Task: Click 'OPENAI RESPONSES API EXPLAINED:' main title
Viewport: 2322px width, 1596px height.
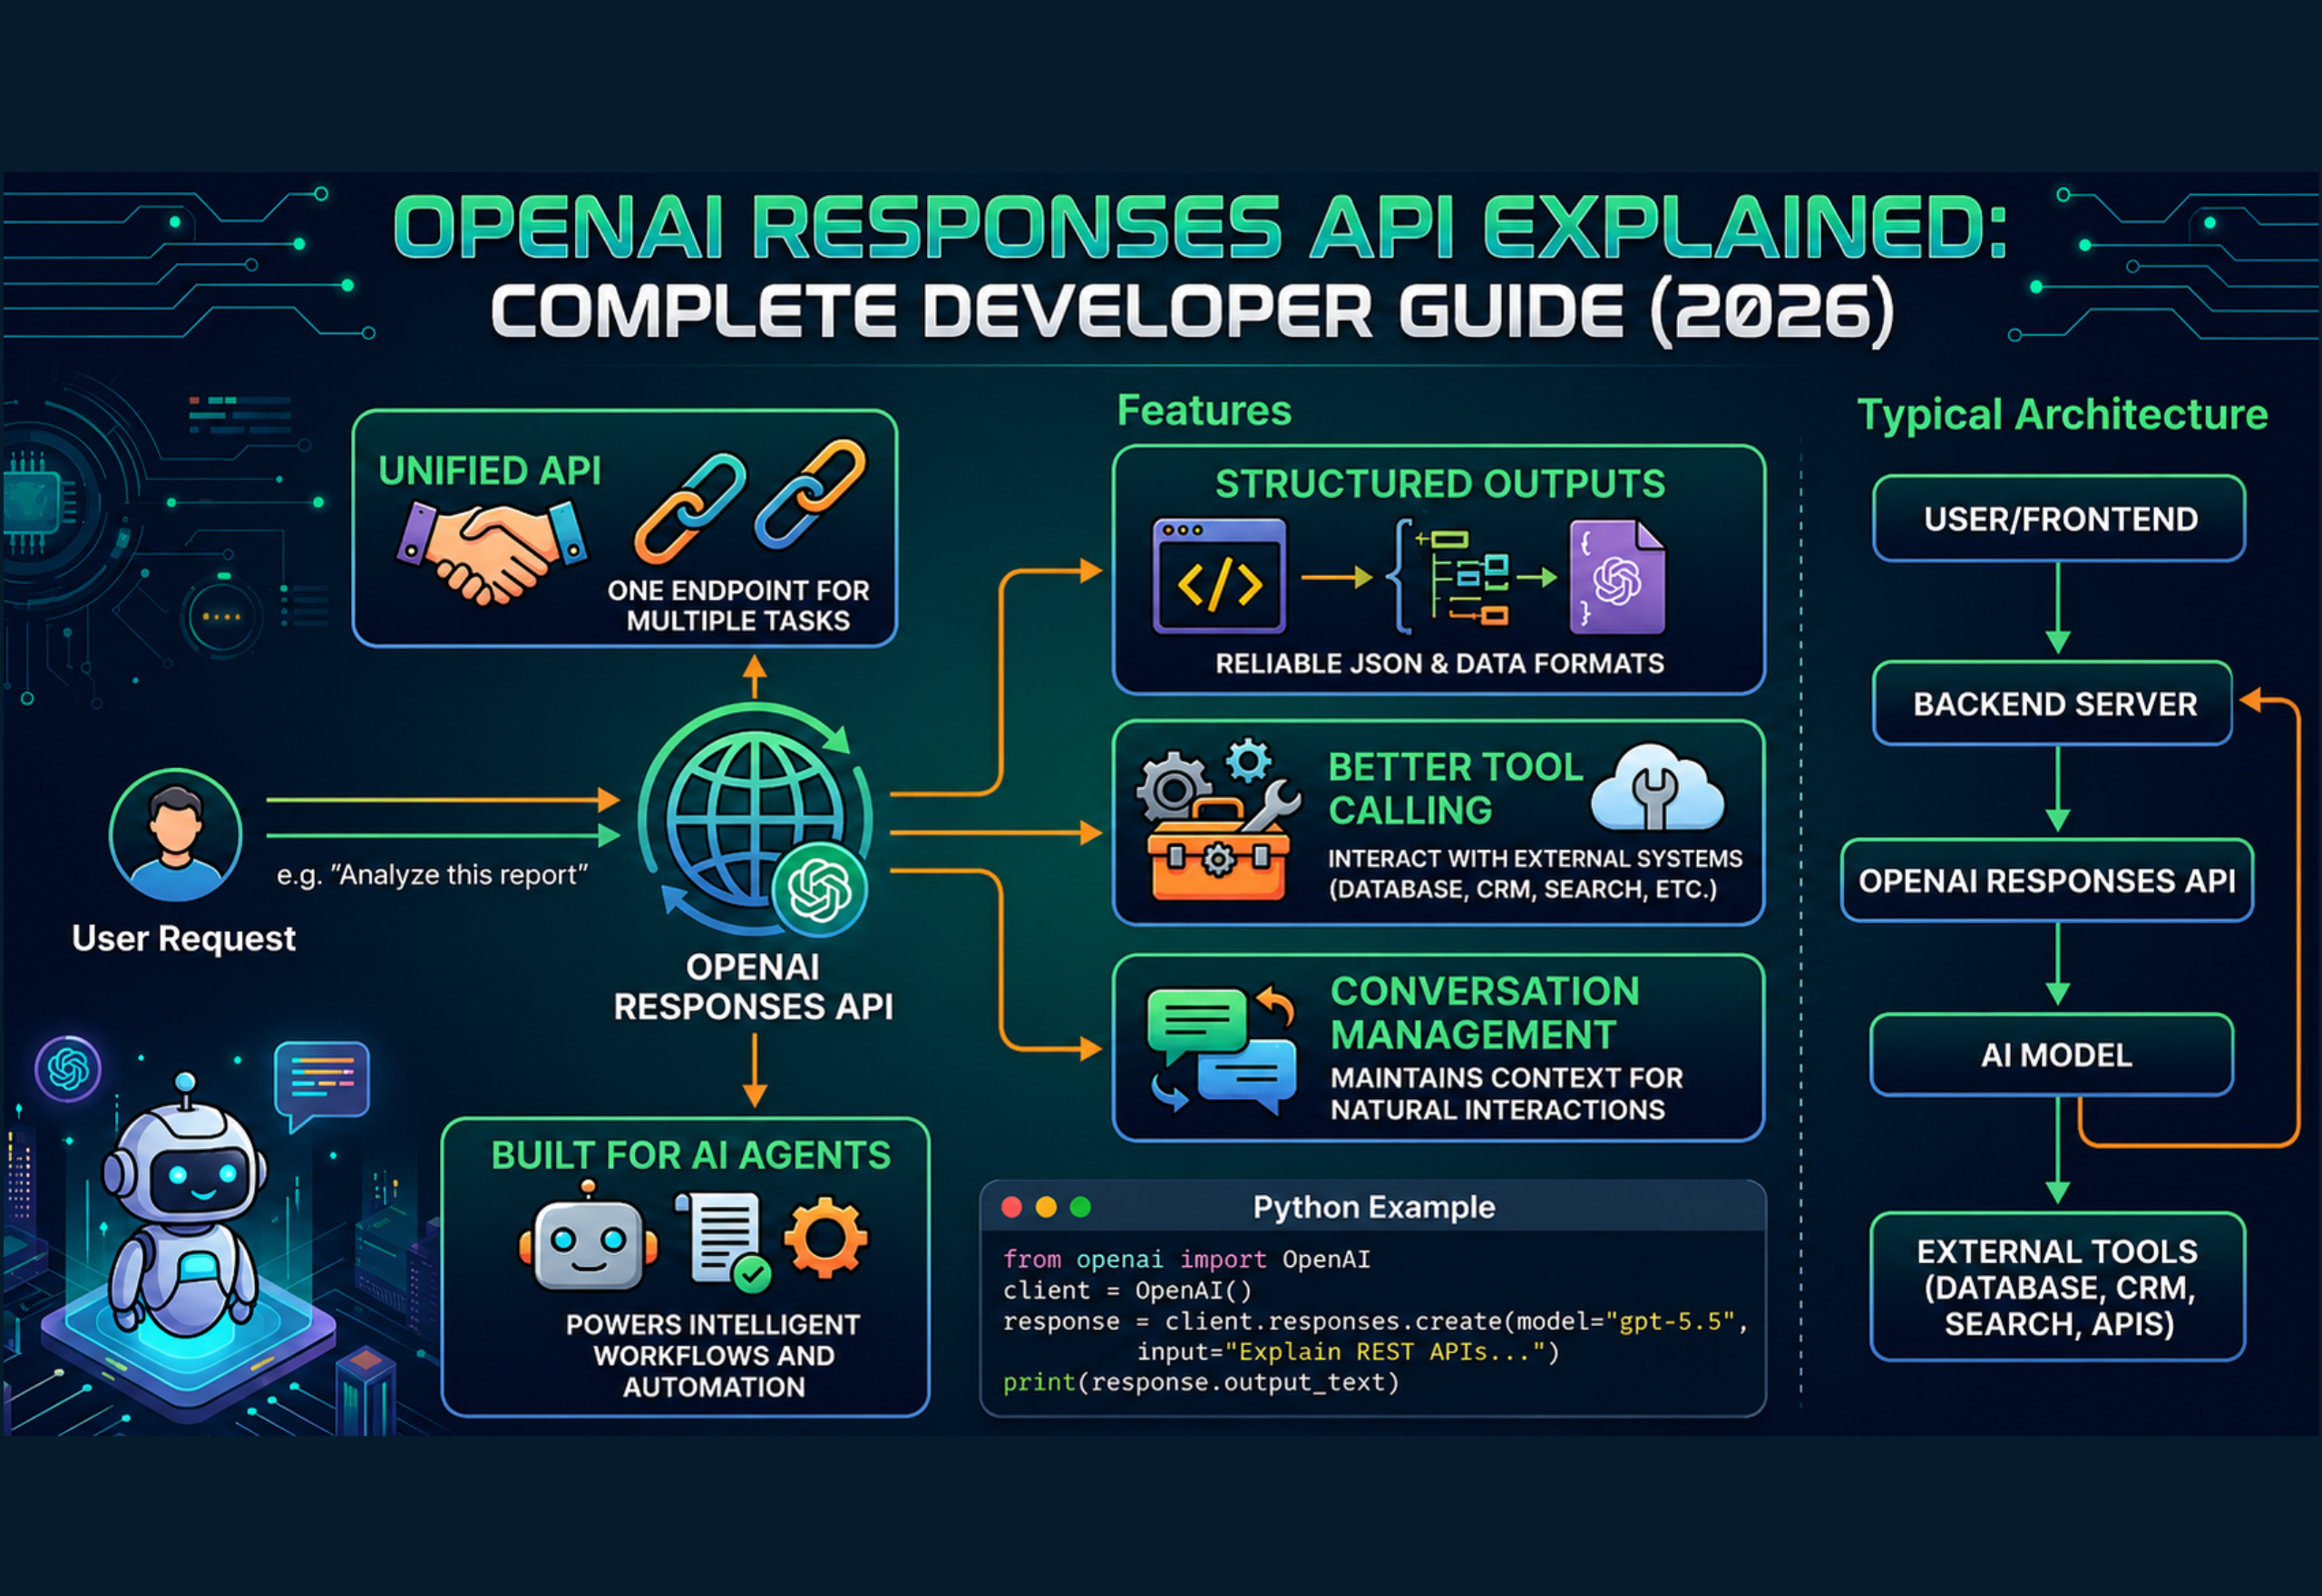Action: click(1200, 227)
